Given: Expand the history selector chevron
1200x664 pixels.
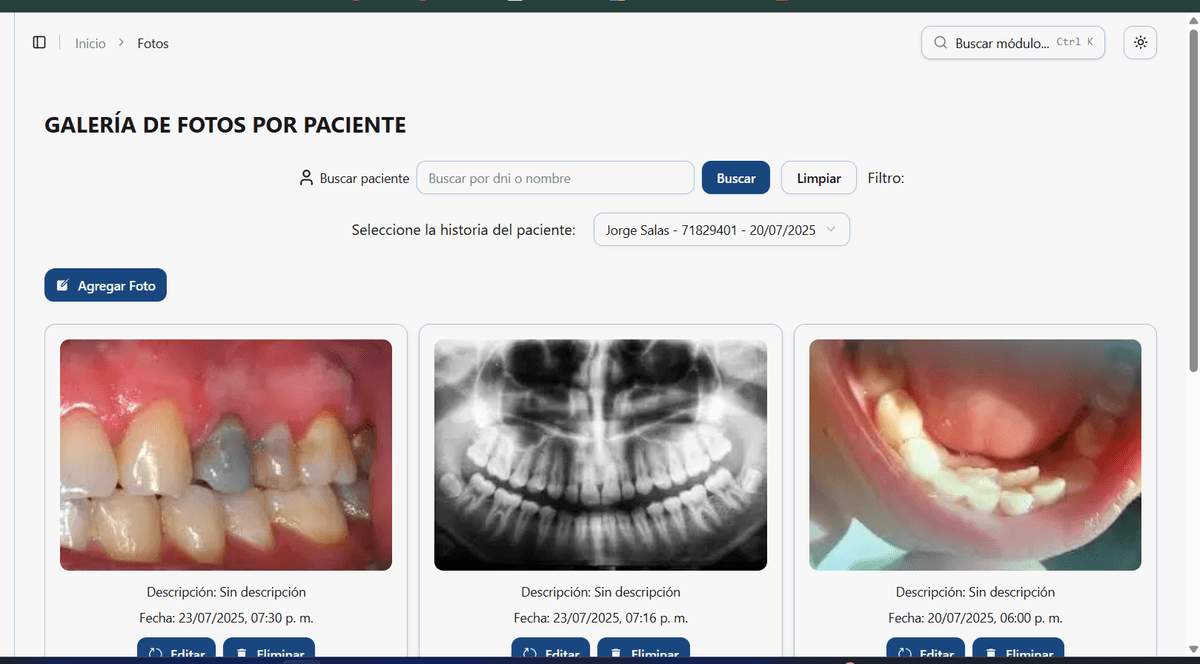Looking at the screenshot, I should tap(831, 229).
